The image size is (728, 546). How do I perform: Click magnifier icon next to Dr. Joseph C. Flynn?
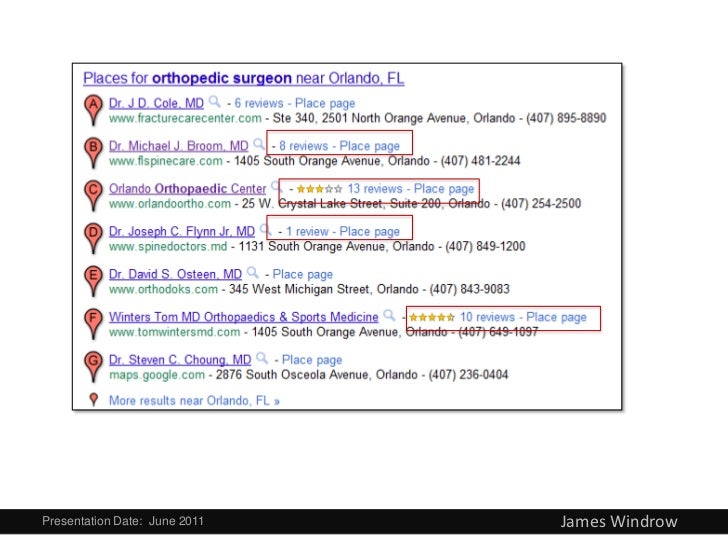point(265,229)
